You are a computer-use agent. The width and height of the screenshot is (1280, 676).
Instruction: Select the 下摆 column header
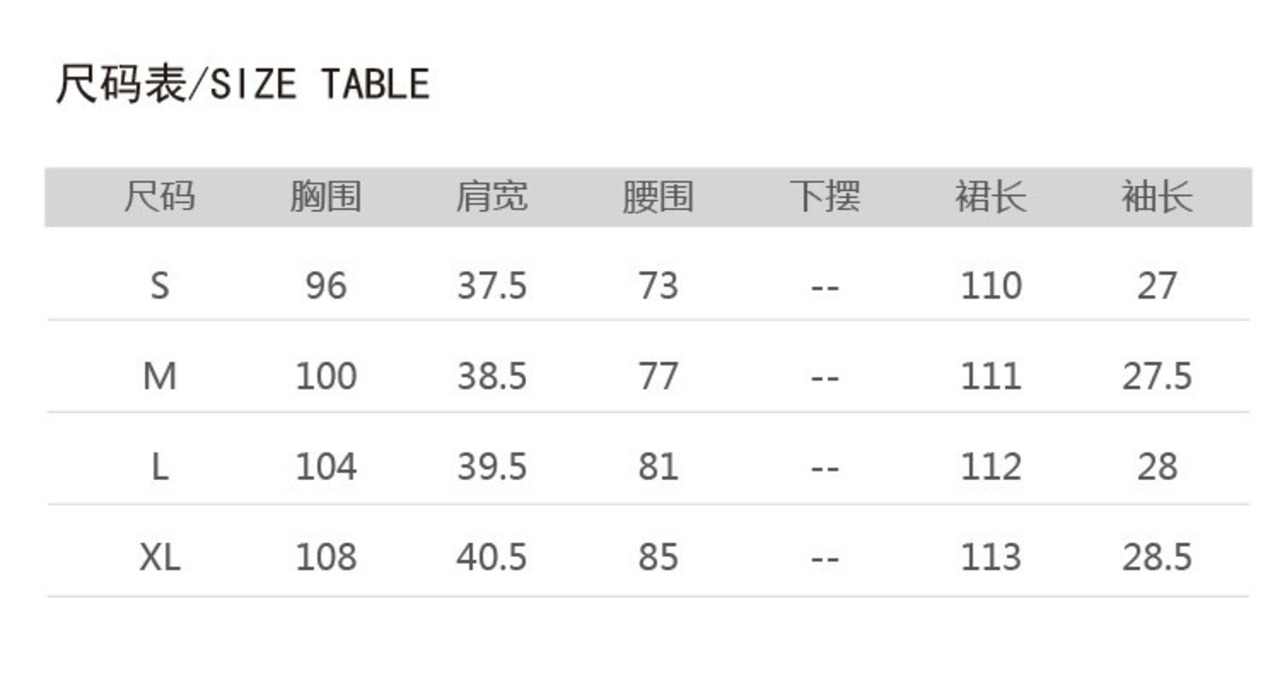coord(824,197)
